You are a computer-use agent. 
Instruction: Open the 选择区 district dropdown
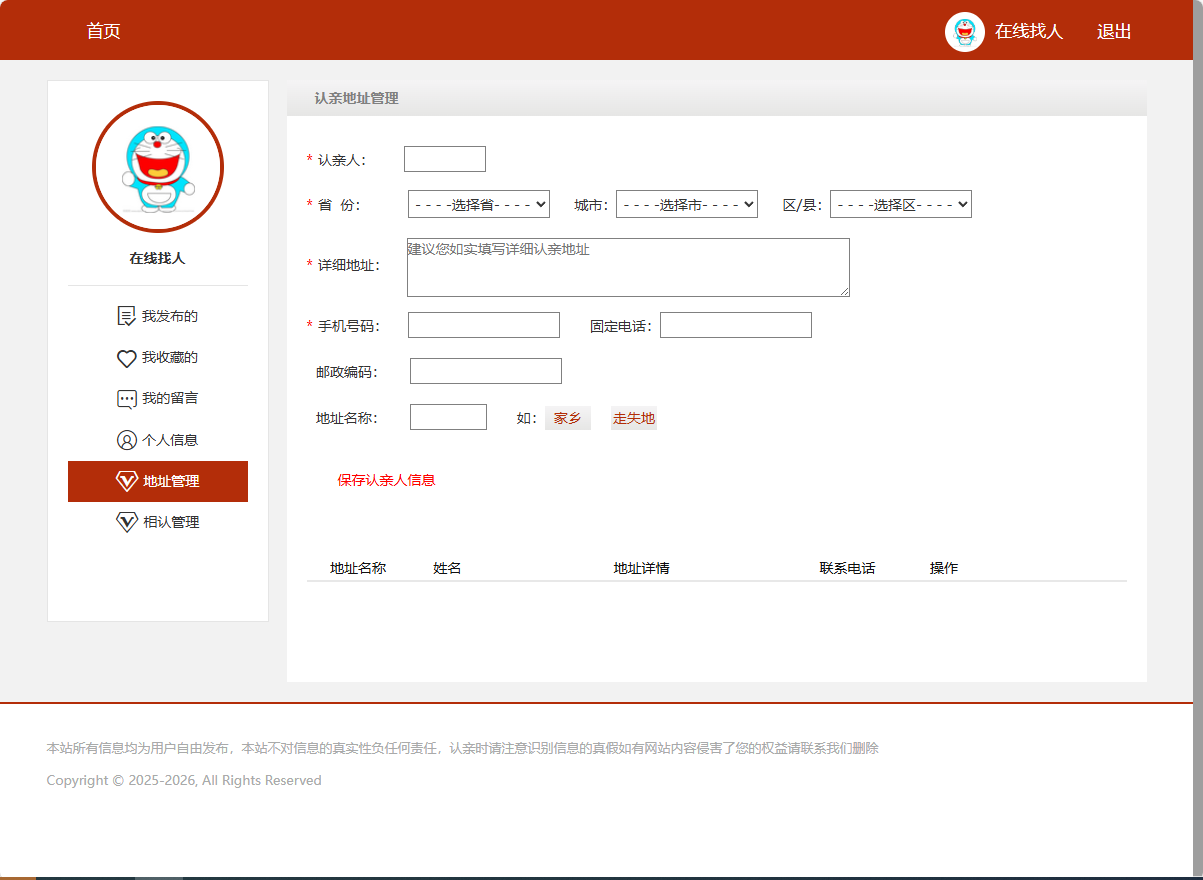pyautogui.click(x=900, y=203)
